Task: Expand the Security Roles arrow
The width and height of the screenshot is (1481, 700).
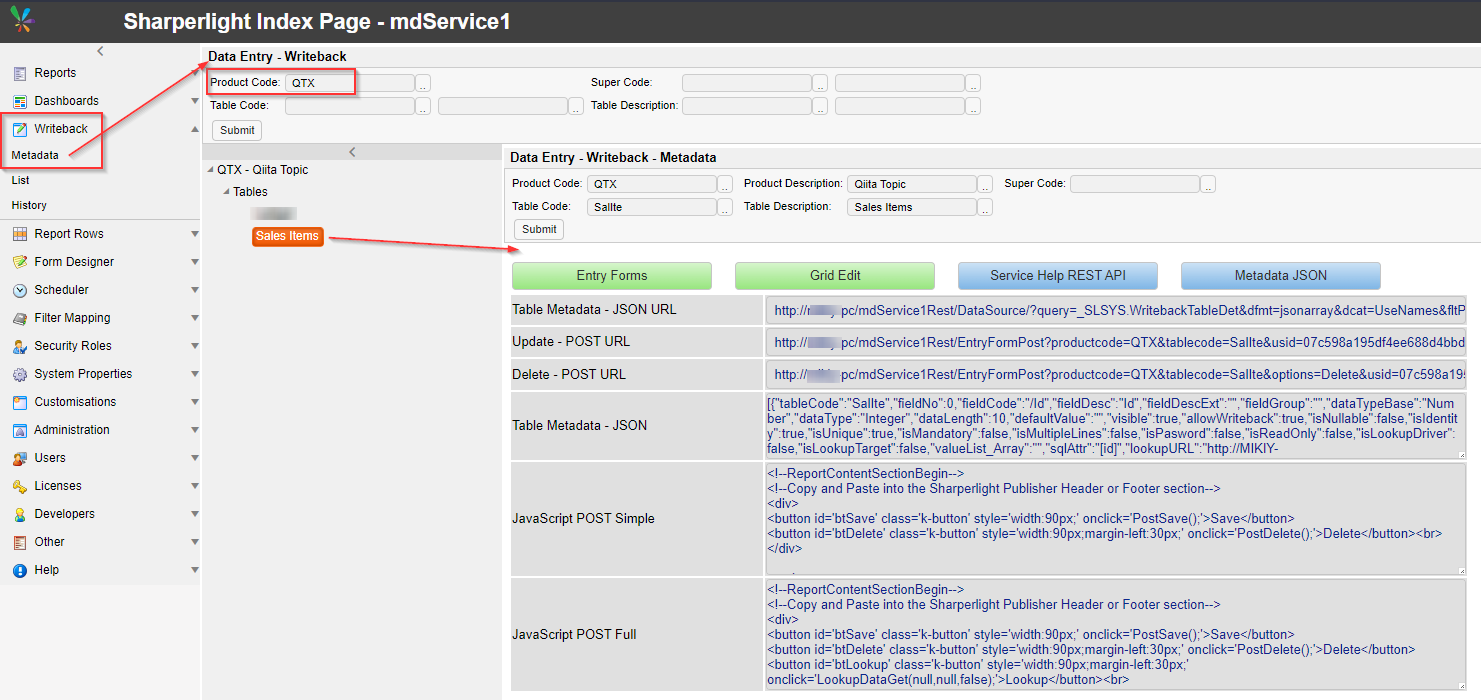Action: [194, 346]
